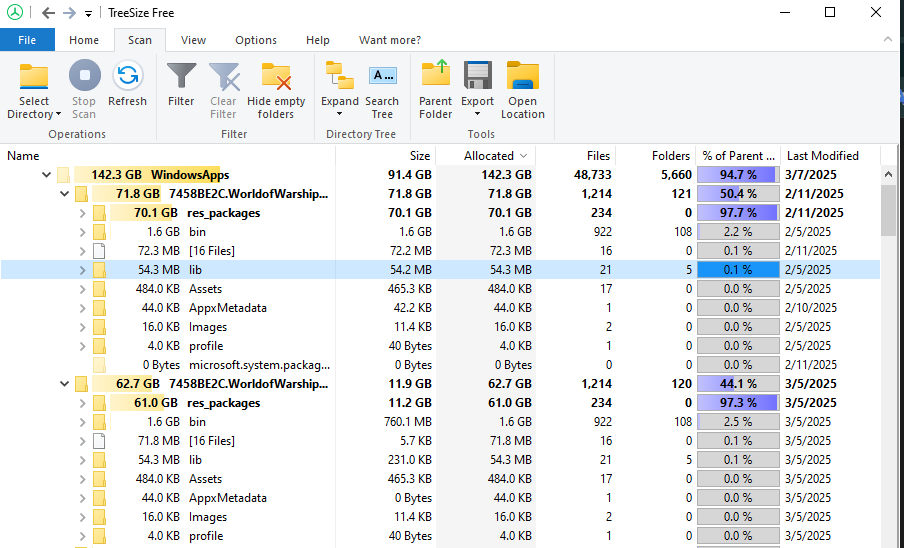904x548 pixels.
Task: Click the Export floppy disk icon
Action: tap(478, 75)
